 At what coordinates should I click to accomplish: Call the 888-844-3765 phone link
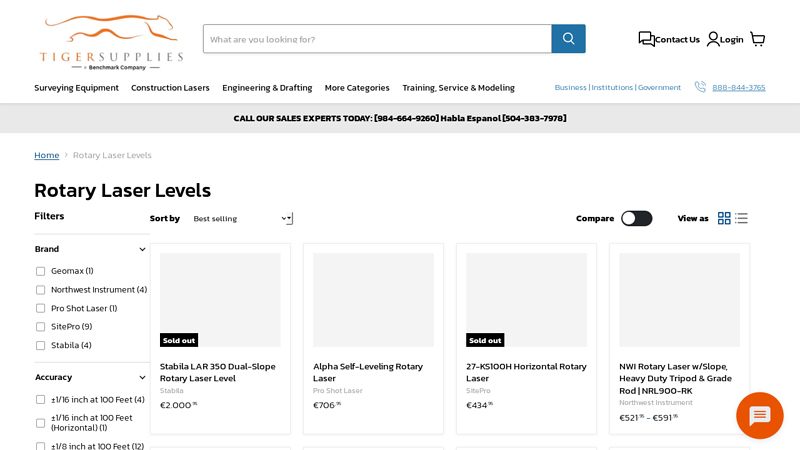[738, 88]
